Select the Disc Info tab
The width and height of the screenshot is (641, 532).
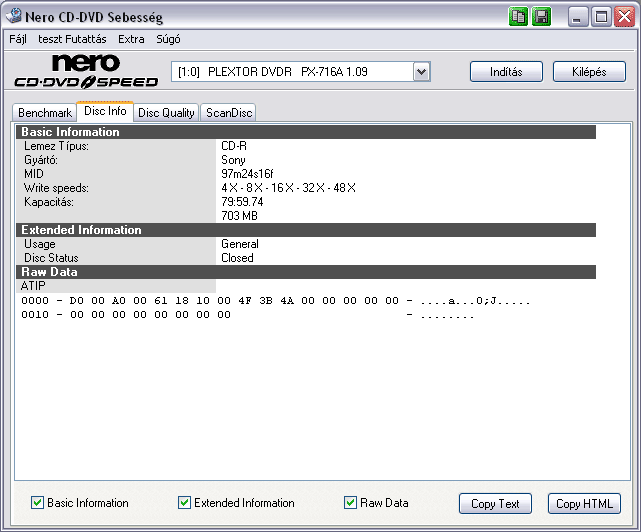[x=105, y=111]
